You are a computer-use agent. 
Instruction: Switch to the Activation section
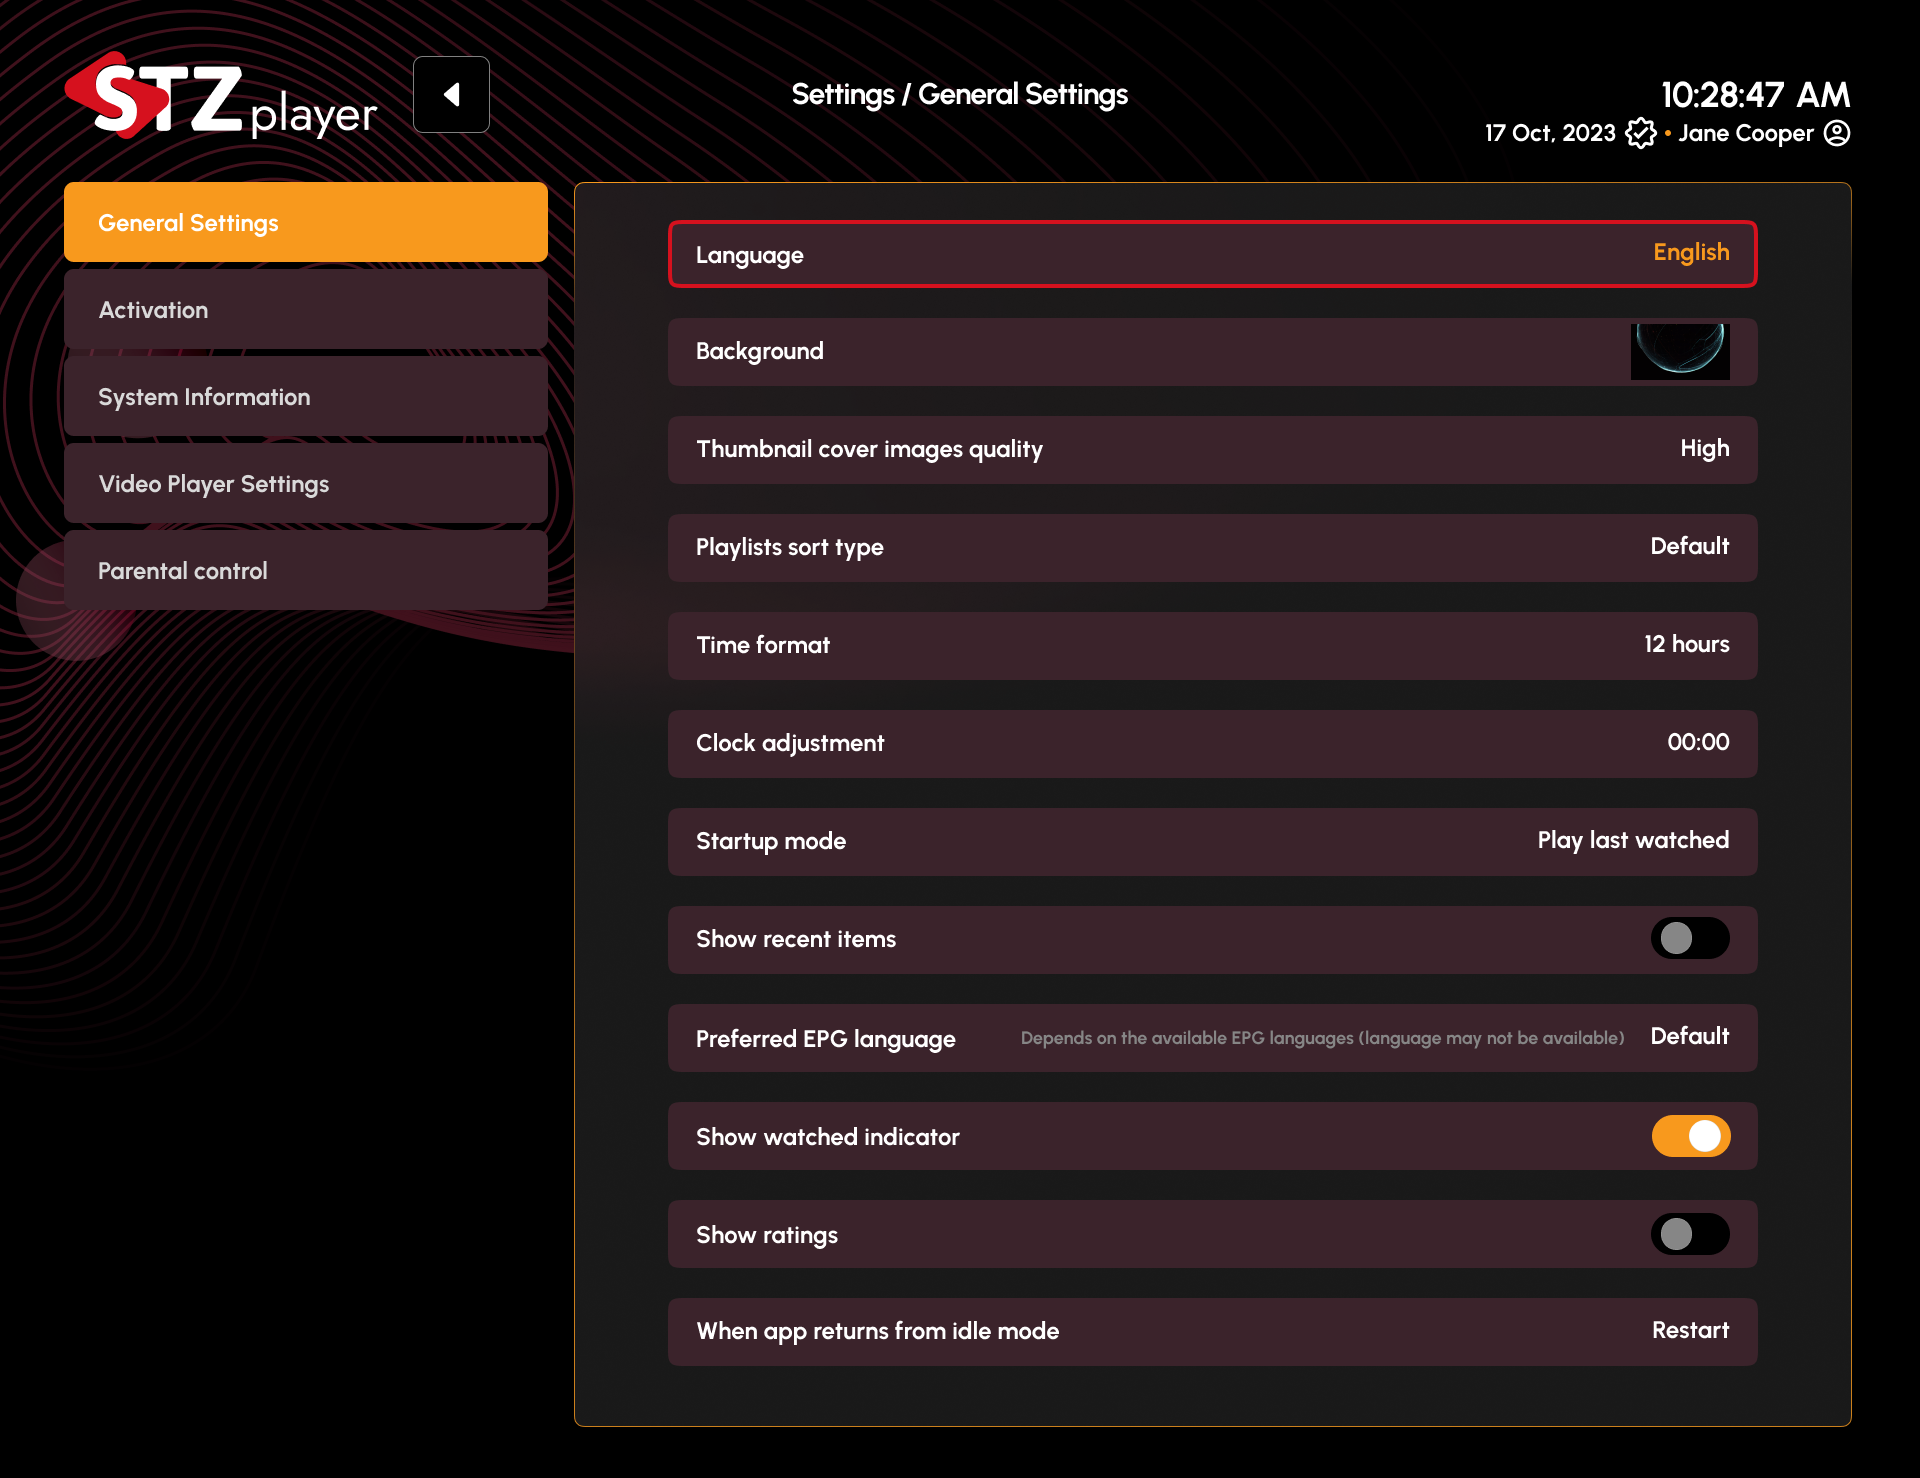[x=306, y=309]
